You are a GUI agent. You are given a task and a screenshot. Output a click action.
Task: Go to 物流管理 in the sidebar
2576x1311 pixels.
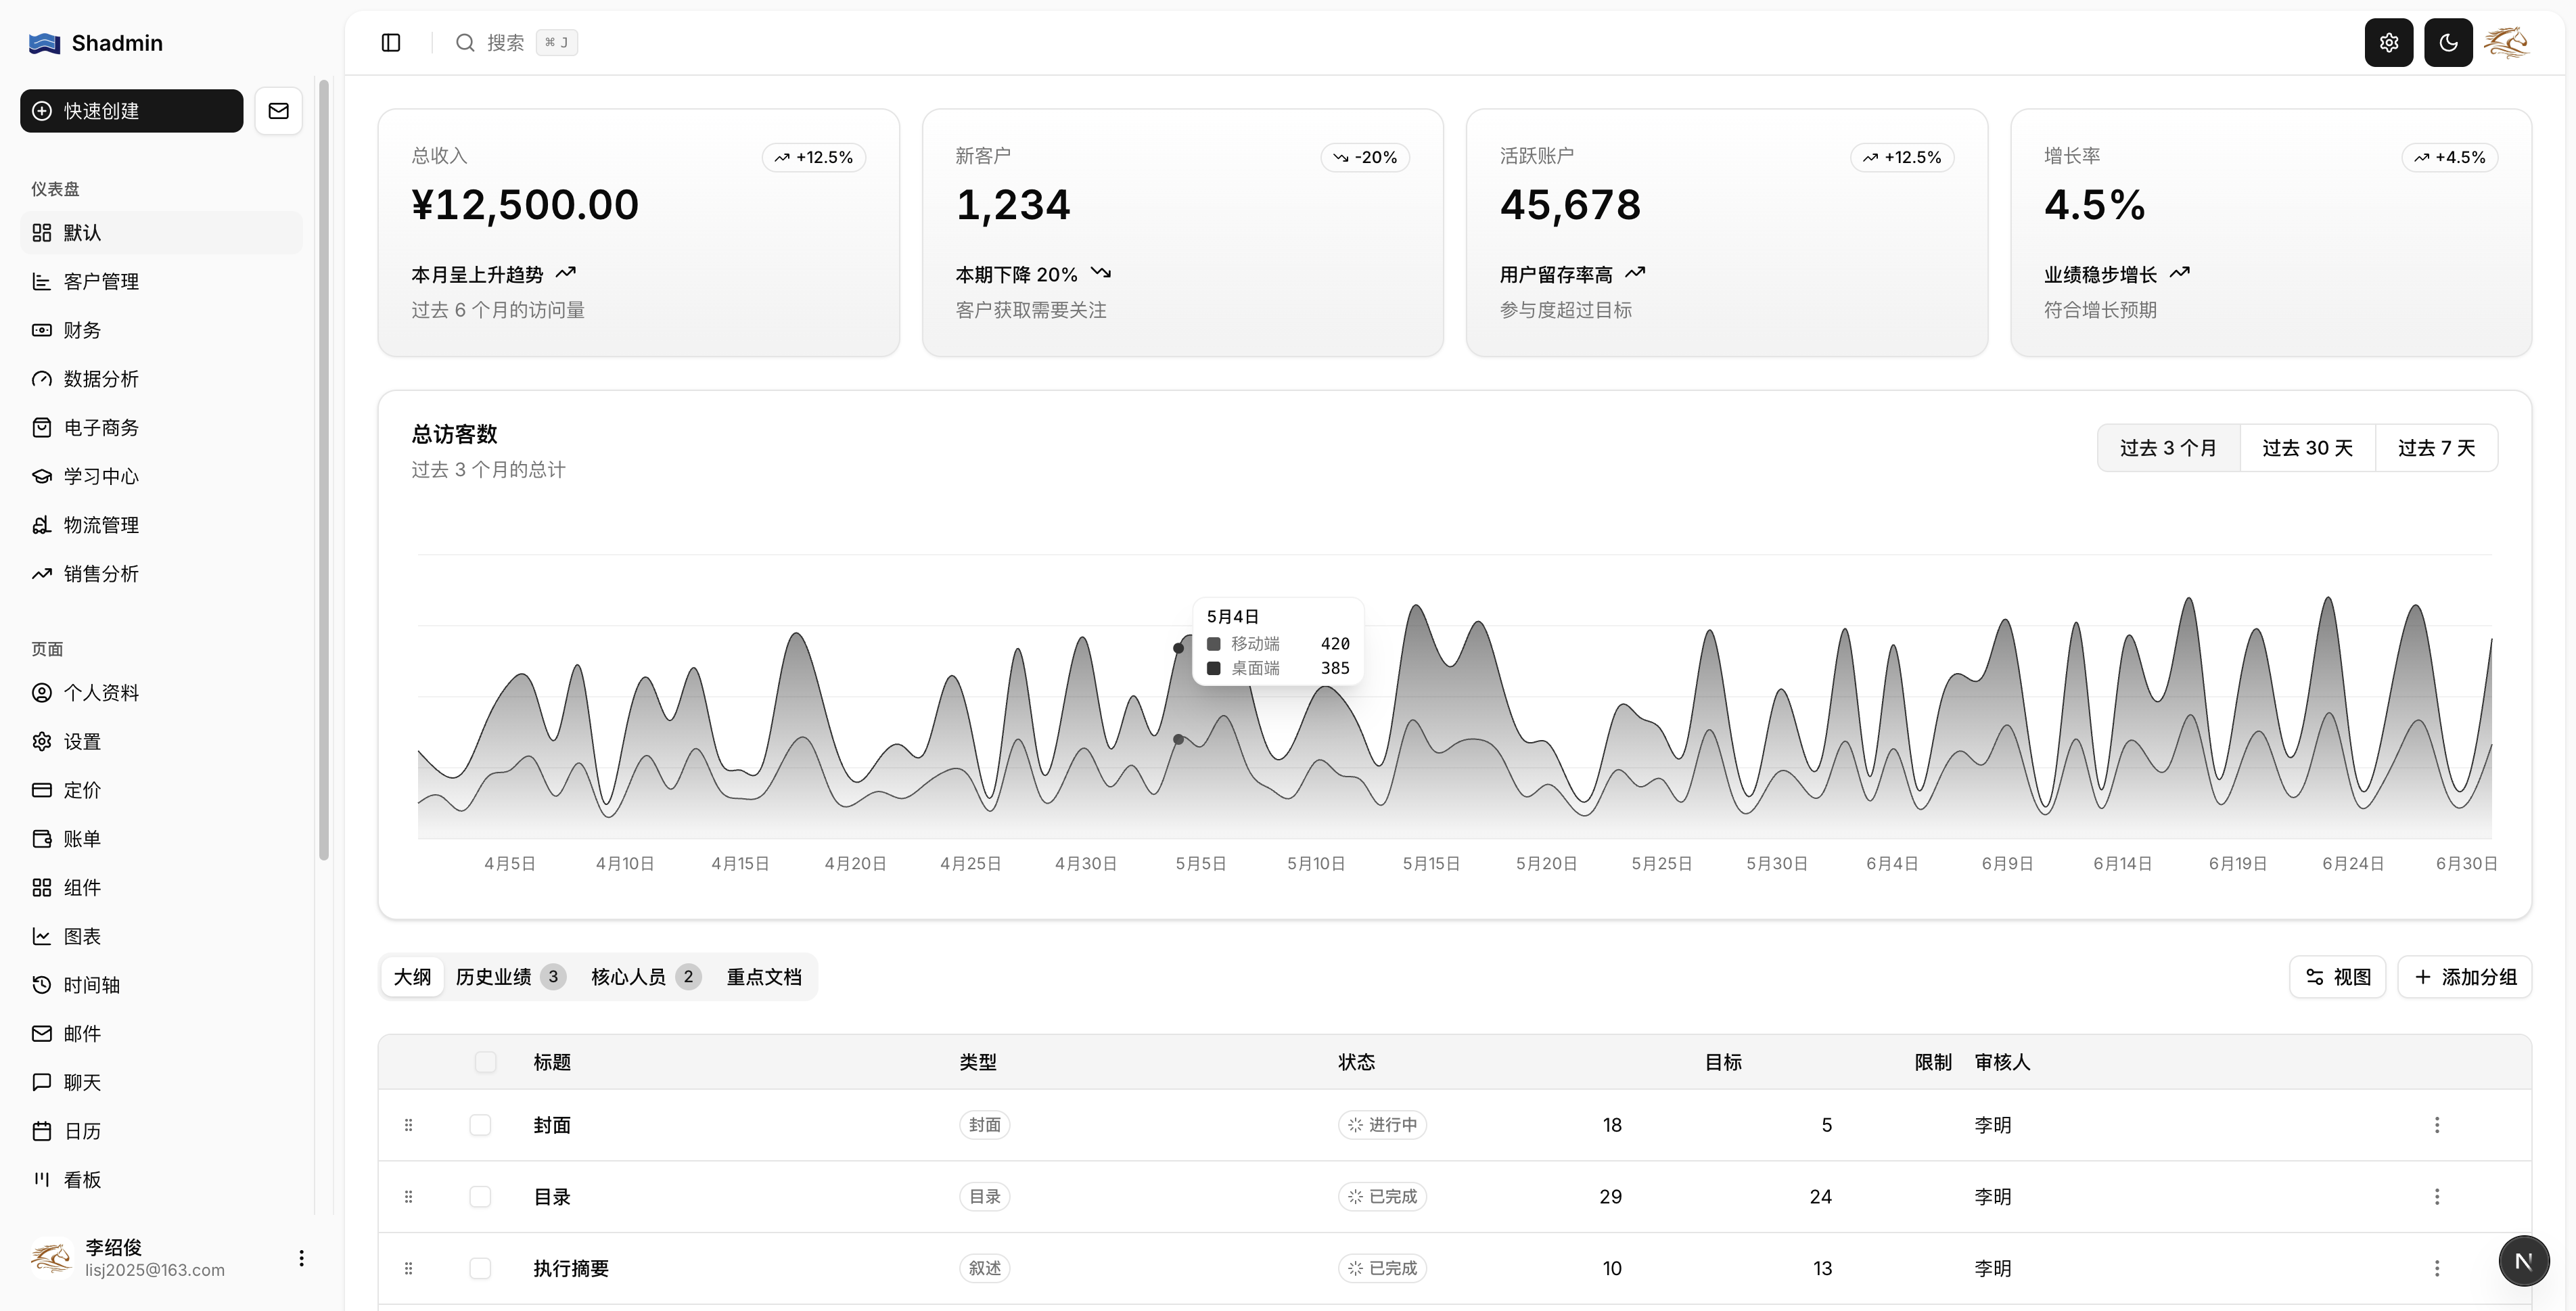coord(100,525)
